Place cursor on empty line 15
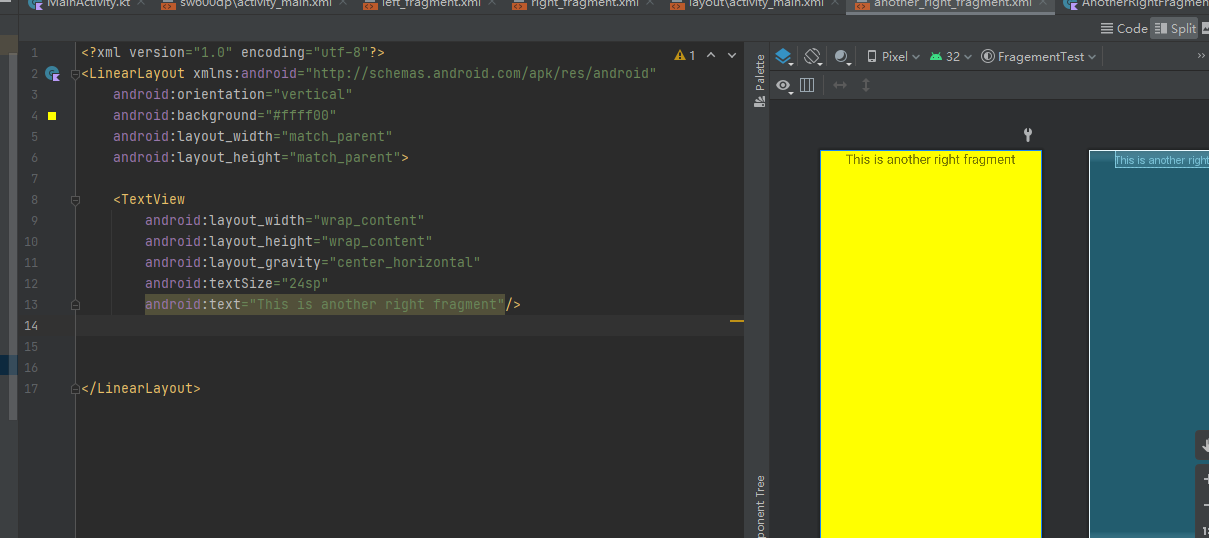The width and height of the screenshot is (1209, 538). point(410,346)
